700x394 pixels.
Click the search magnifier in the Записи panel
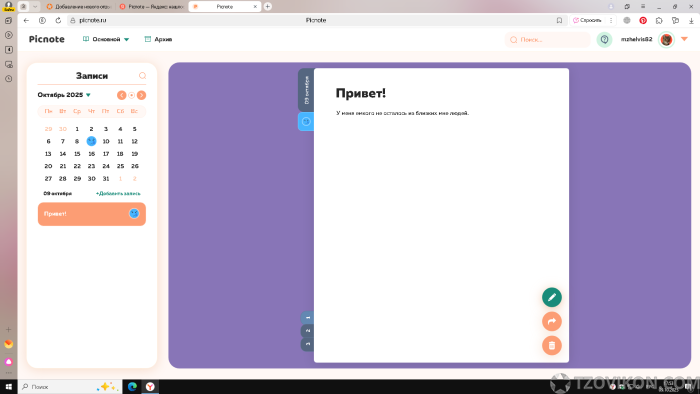coord(142,76)
